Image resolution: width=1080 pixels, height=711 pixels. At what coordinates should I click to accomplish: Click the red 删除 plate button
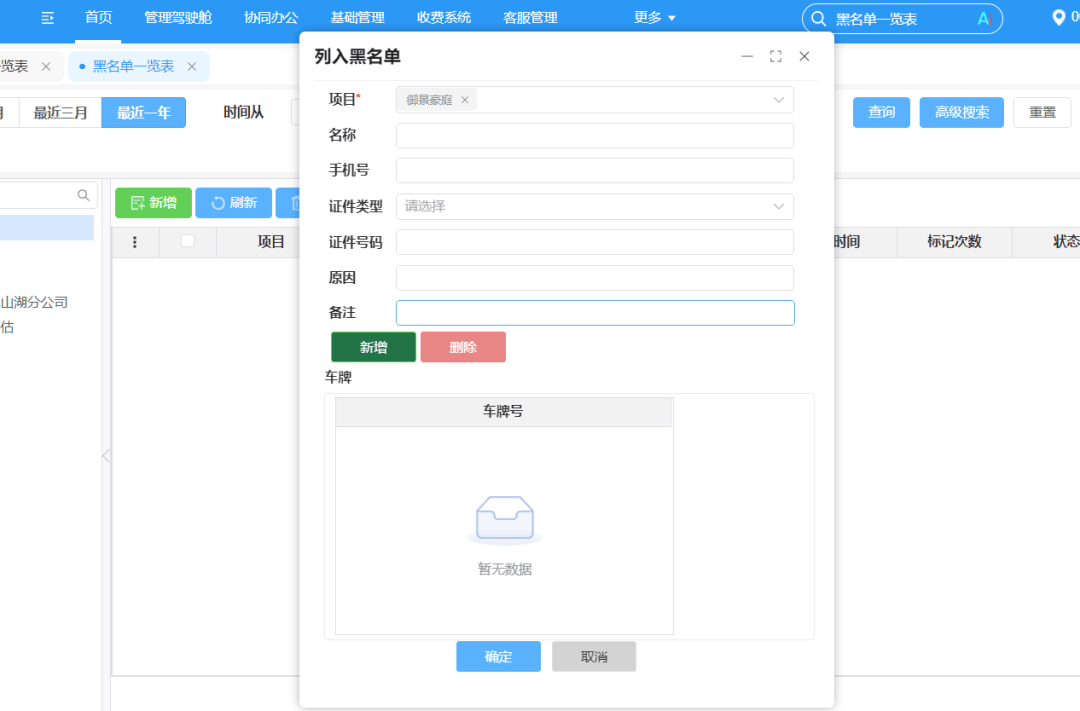coord(463,347)
